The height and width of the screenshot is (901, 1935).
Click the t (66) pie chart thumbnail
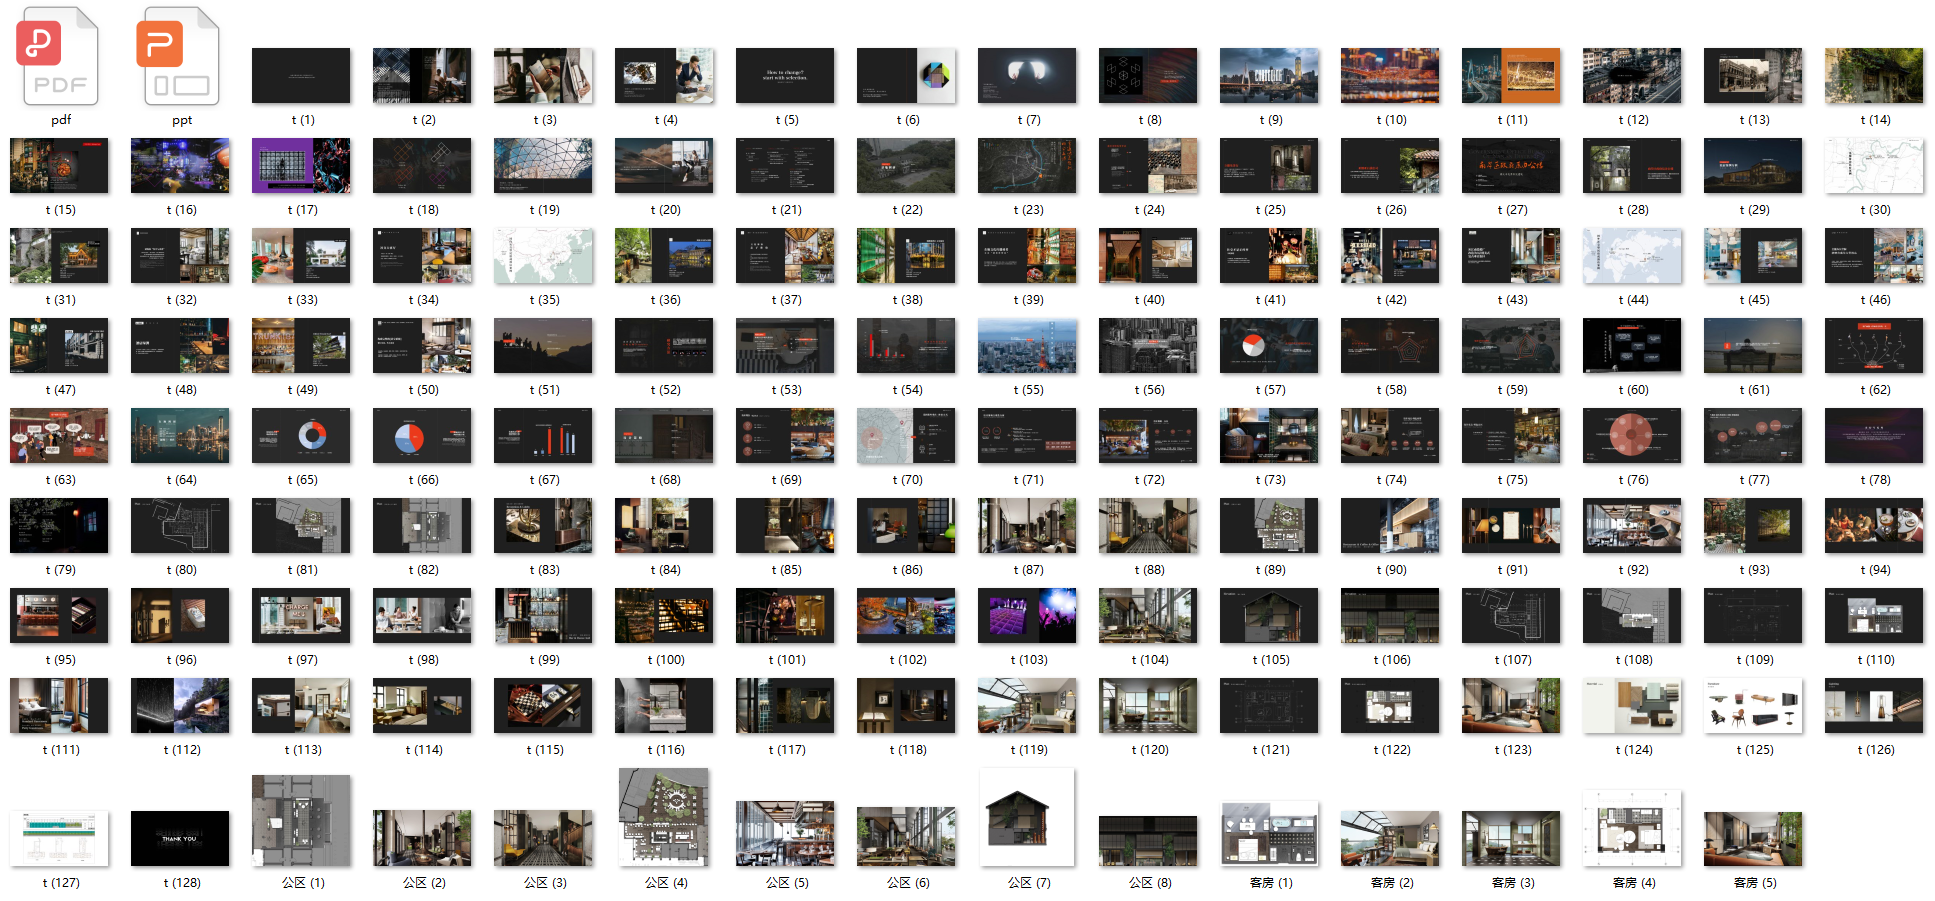point(422,436)
